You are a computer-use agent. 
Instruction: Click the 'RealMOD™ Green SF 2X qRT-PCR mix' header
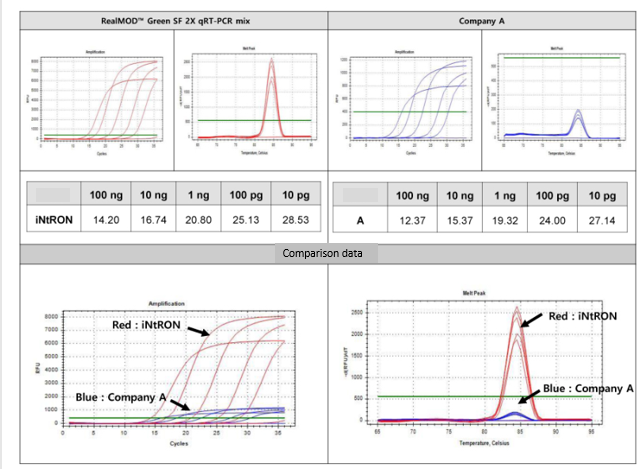(176, 21)
